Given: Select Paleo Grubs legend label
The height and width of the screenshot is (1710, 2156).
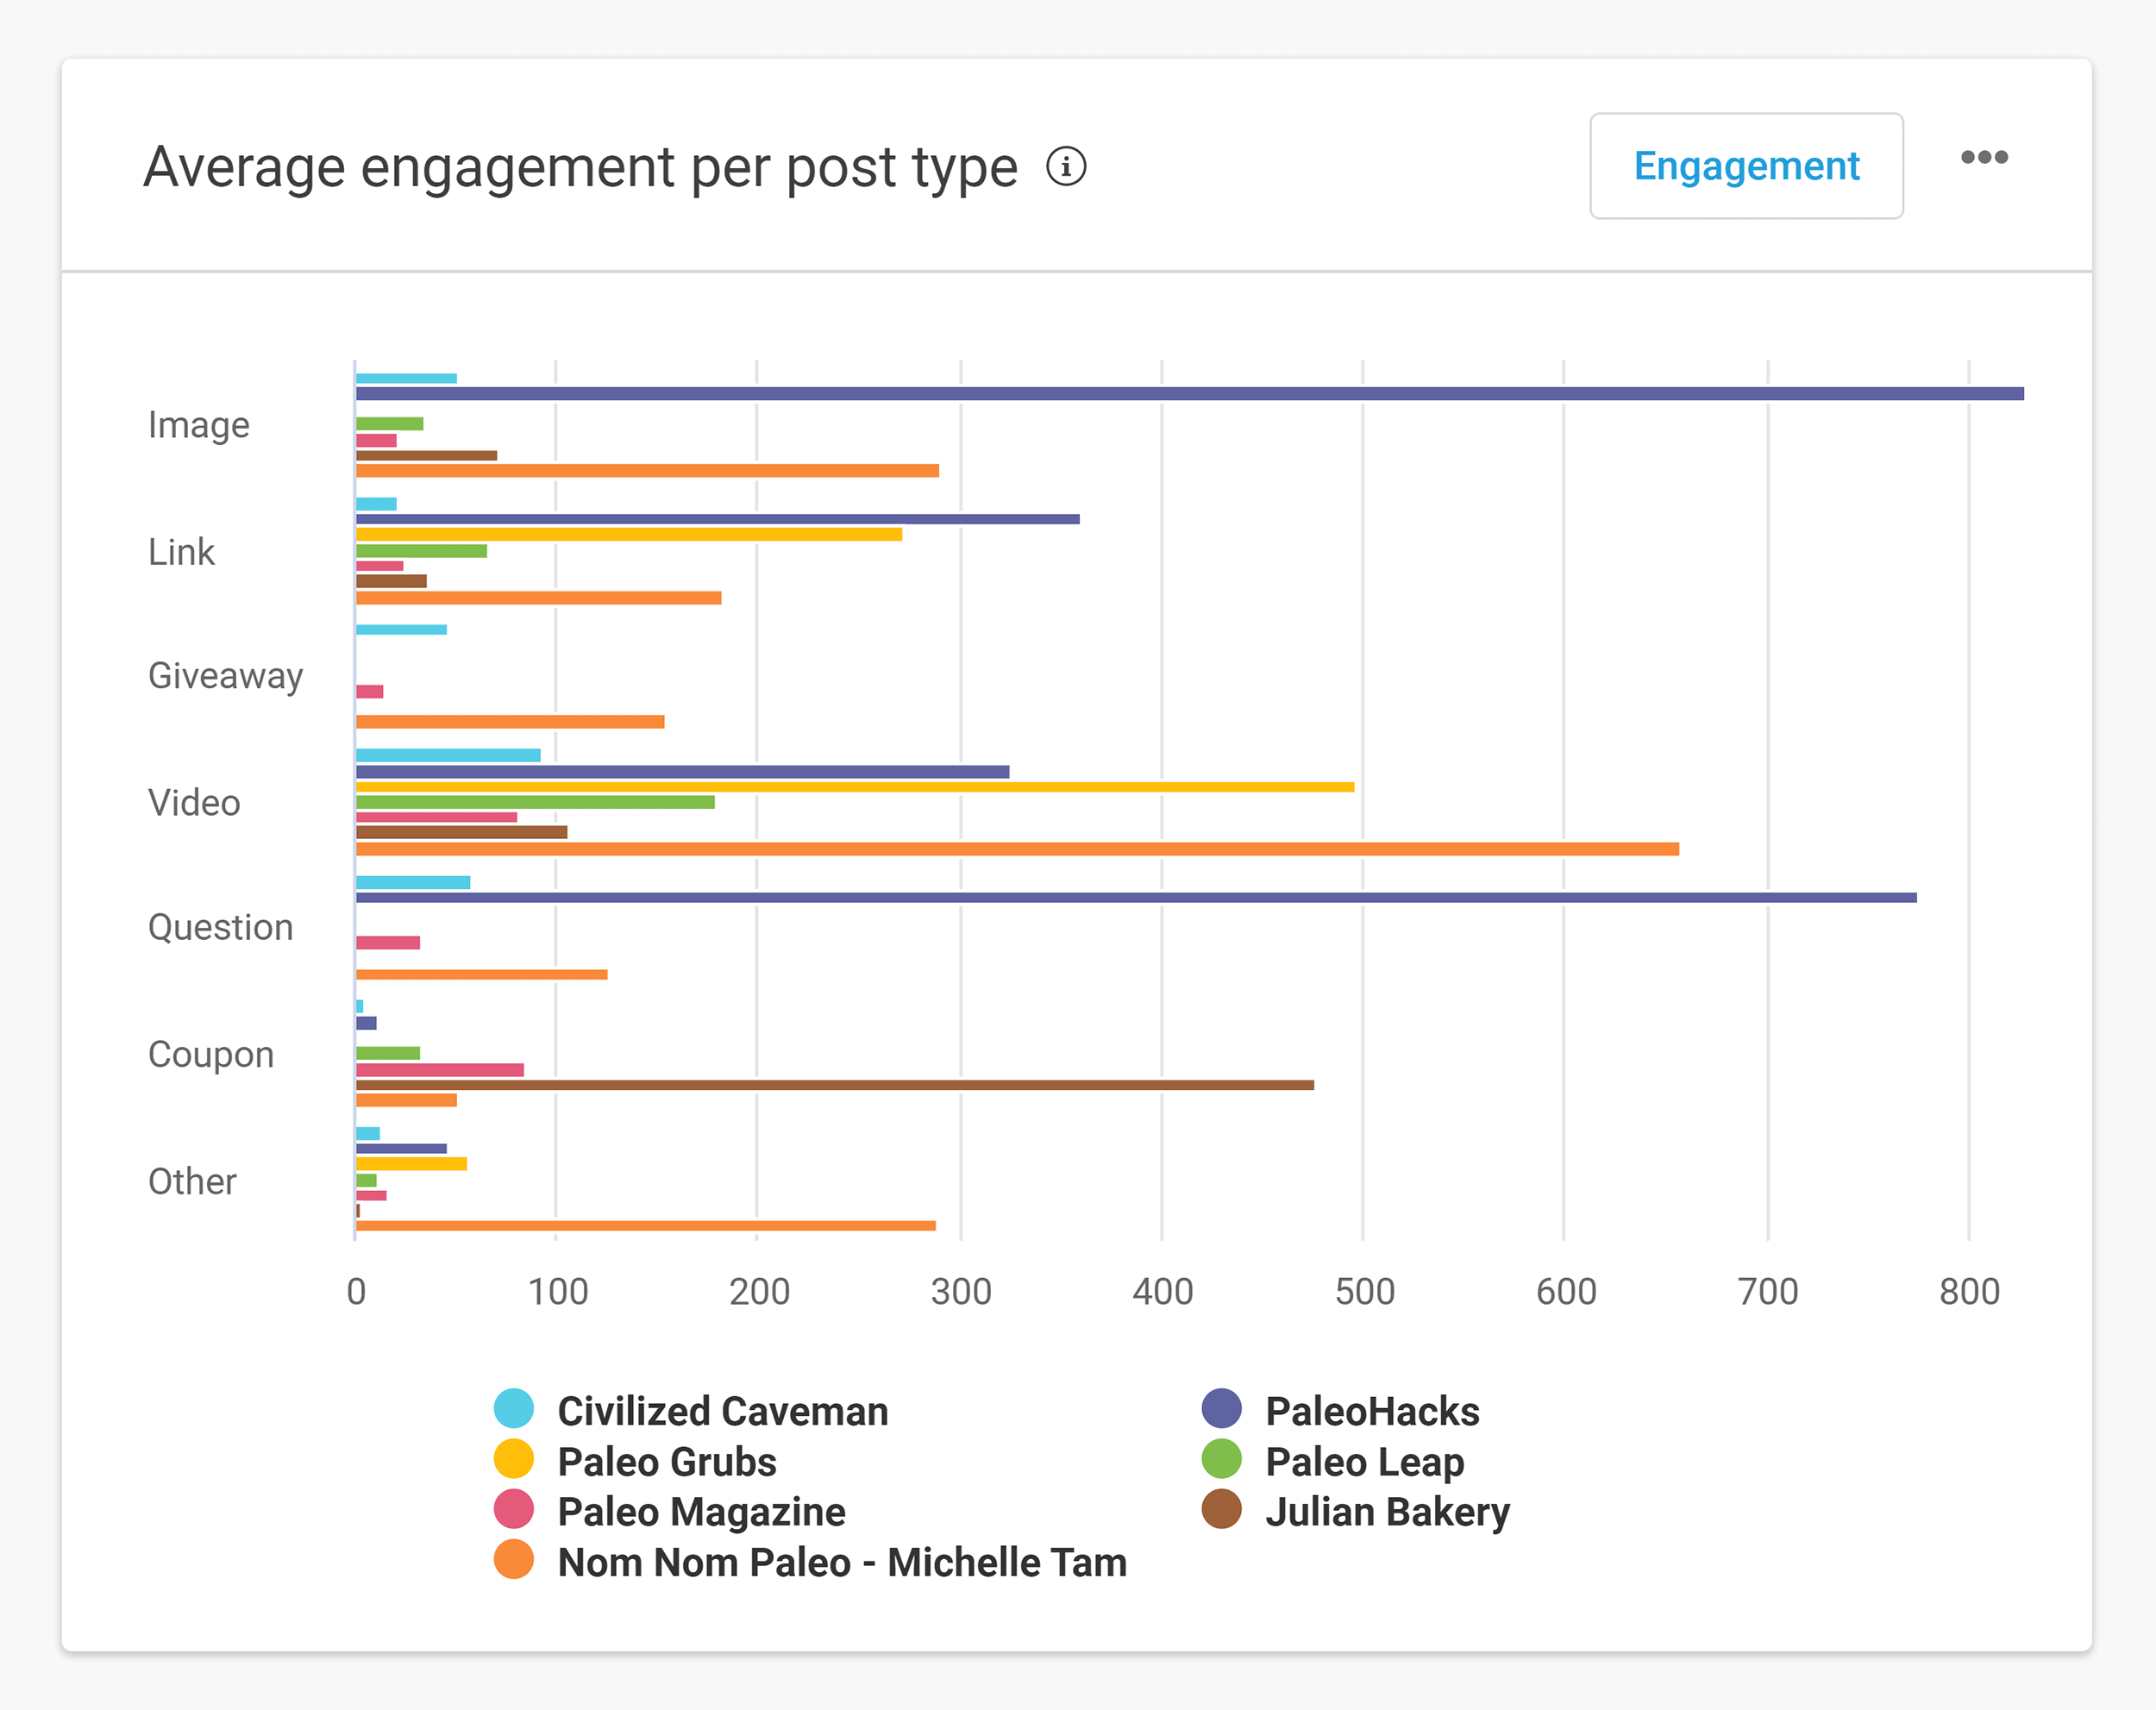Looking at the screenshot, I should click(667, 1462).
